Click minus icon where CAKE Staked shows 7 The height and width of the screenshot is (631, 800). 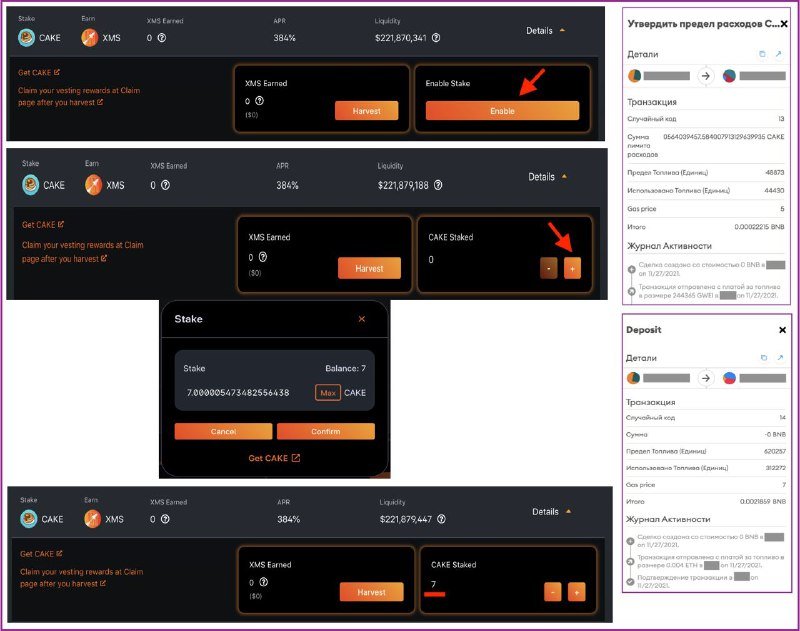552,592
